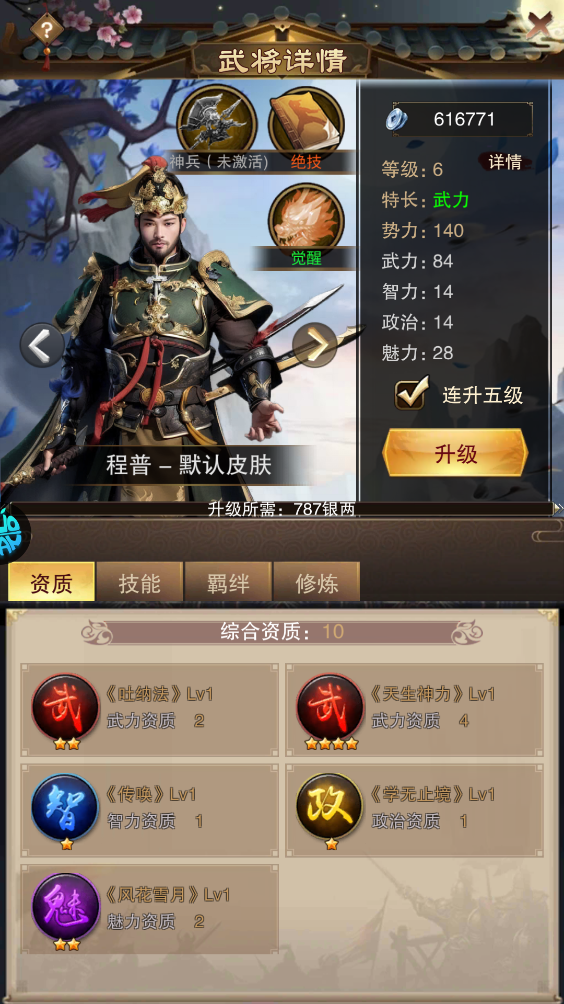Open the 神兵 weapon icon

point(216,122)
